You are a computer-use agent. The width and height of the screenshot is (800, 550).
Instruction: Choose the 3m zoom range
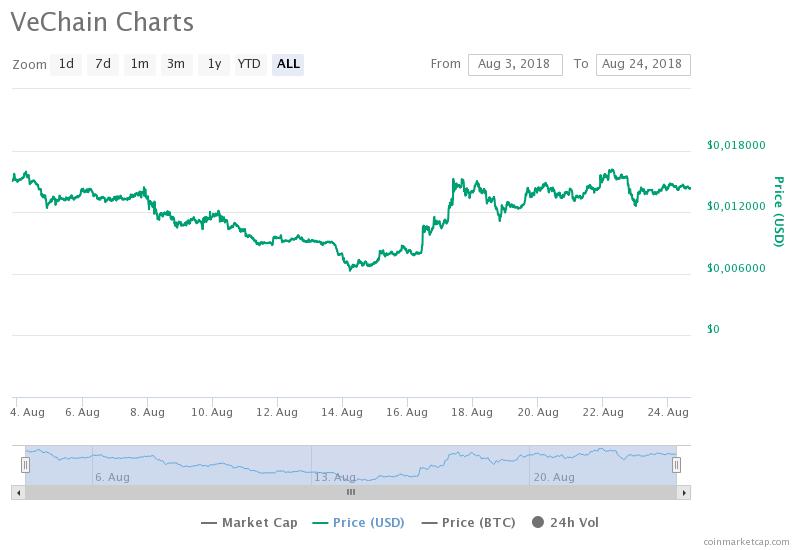pos(177,64)
